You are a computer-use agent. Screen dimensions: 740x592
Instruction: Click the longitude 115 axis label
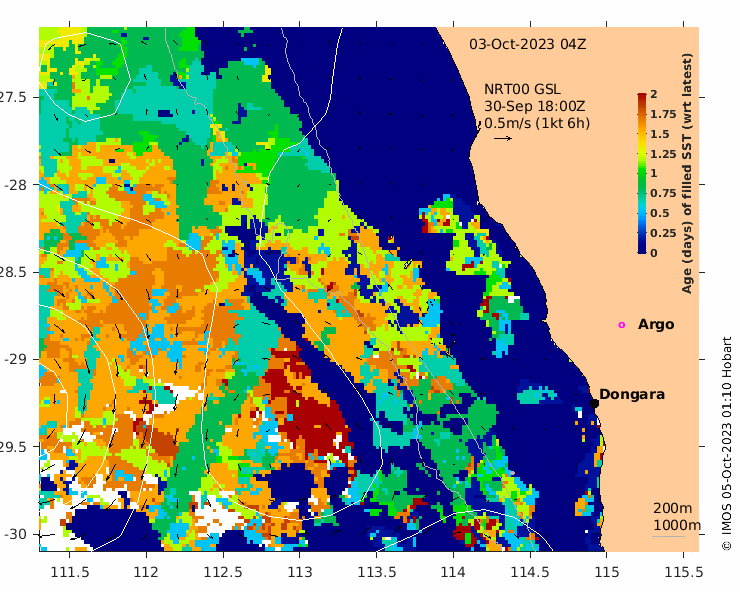[x=606, y=572]
